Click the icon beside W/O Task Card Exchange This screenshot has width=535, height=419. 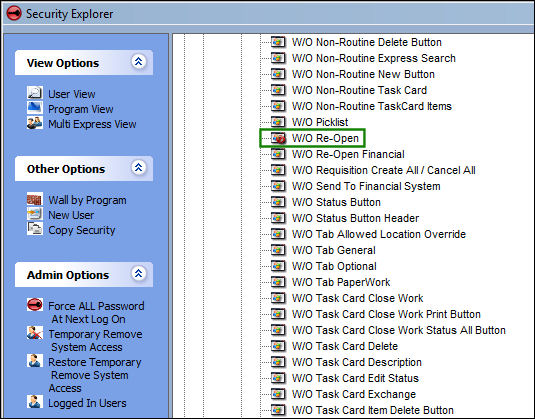tap(278, 394)
